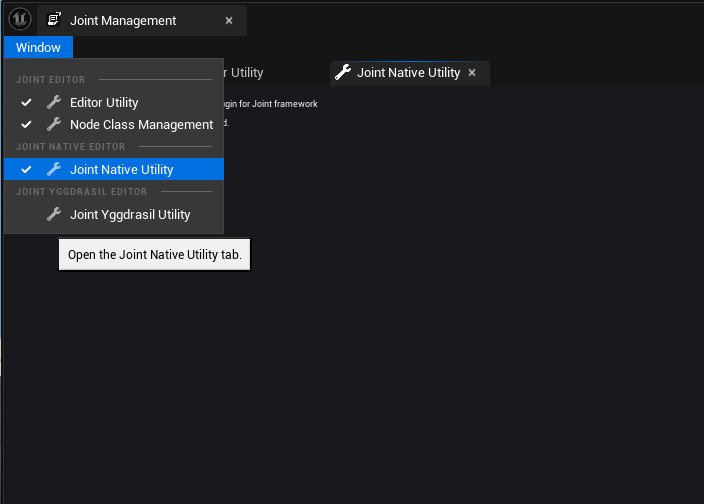This screenshot has height=504, width=704.
Task: Open the Window menu
Action: click(38, 47)
